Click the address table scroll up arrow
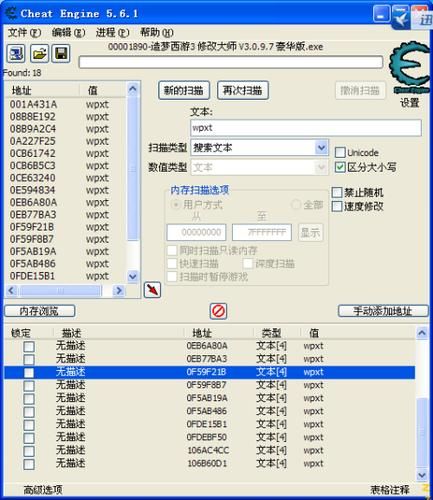433x500 pixels. tap(422, 333)
